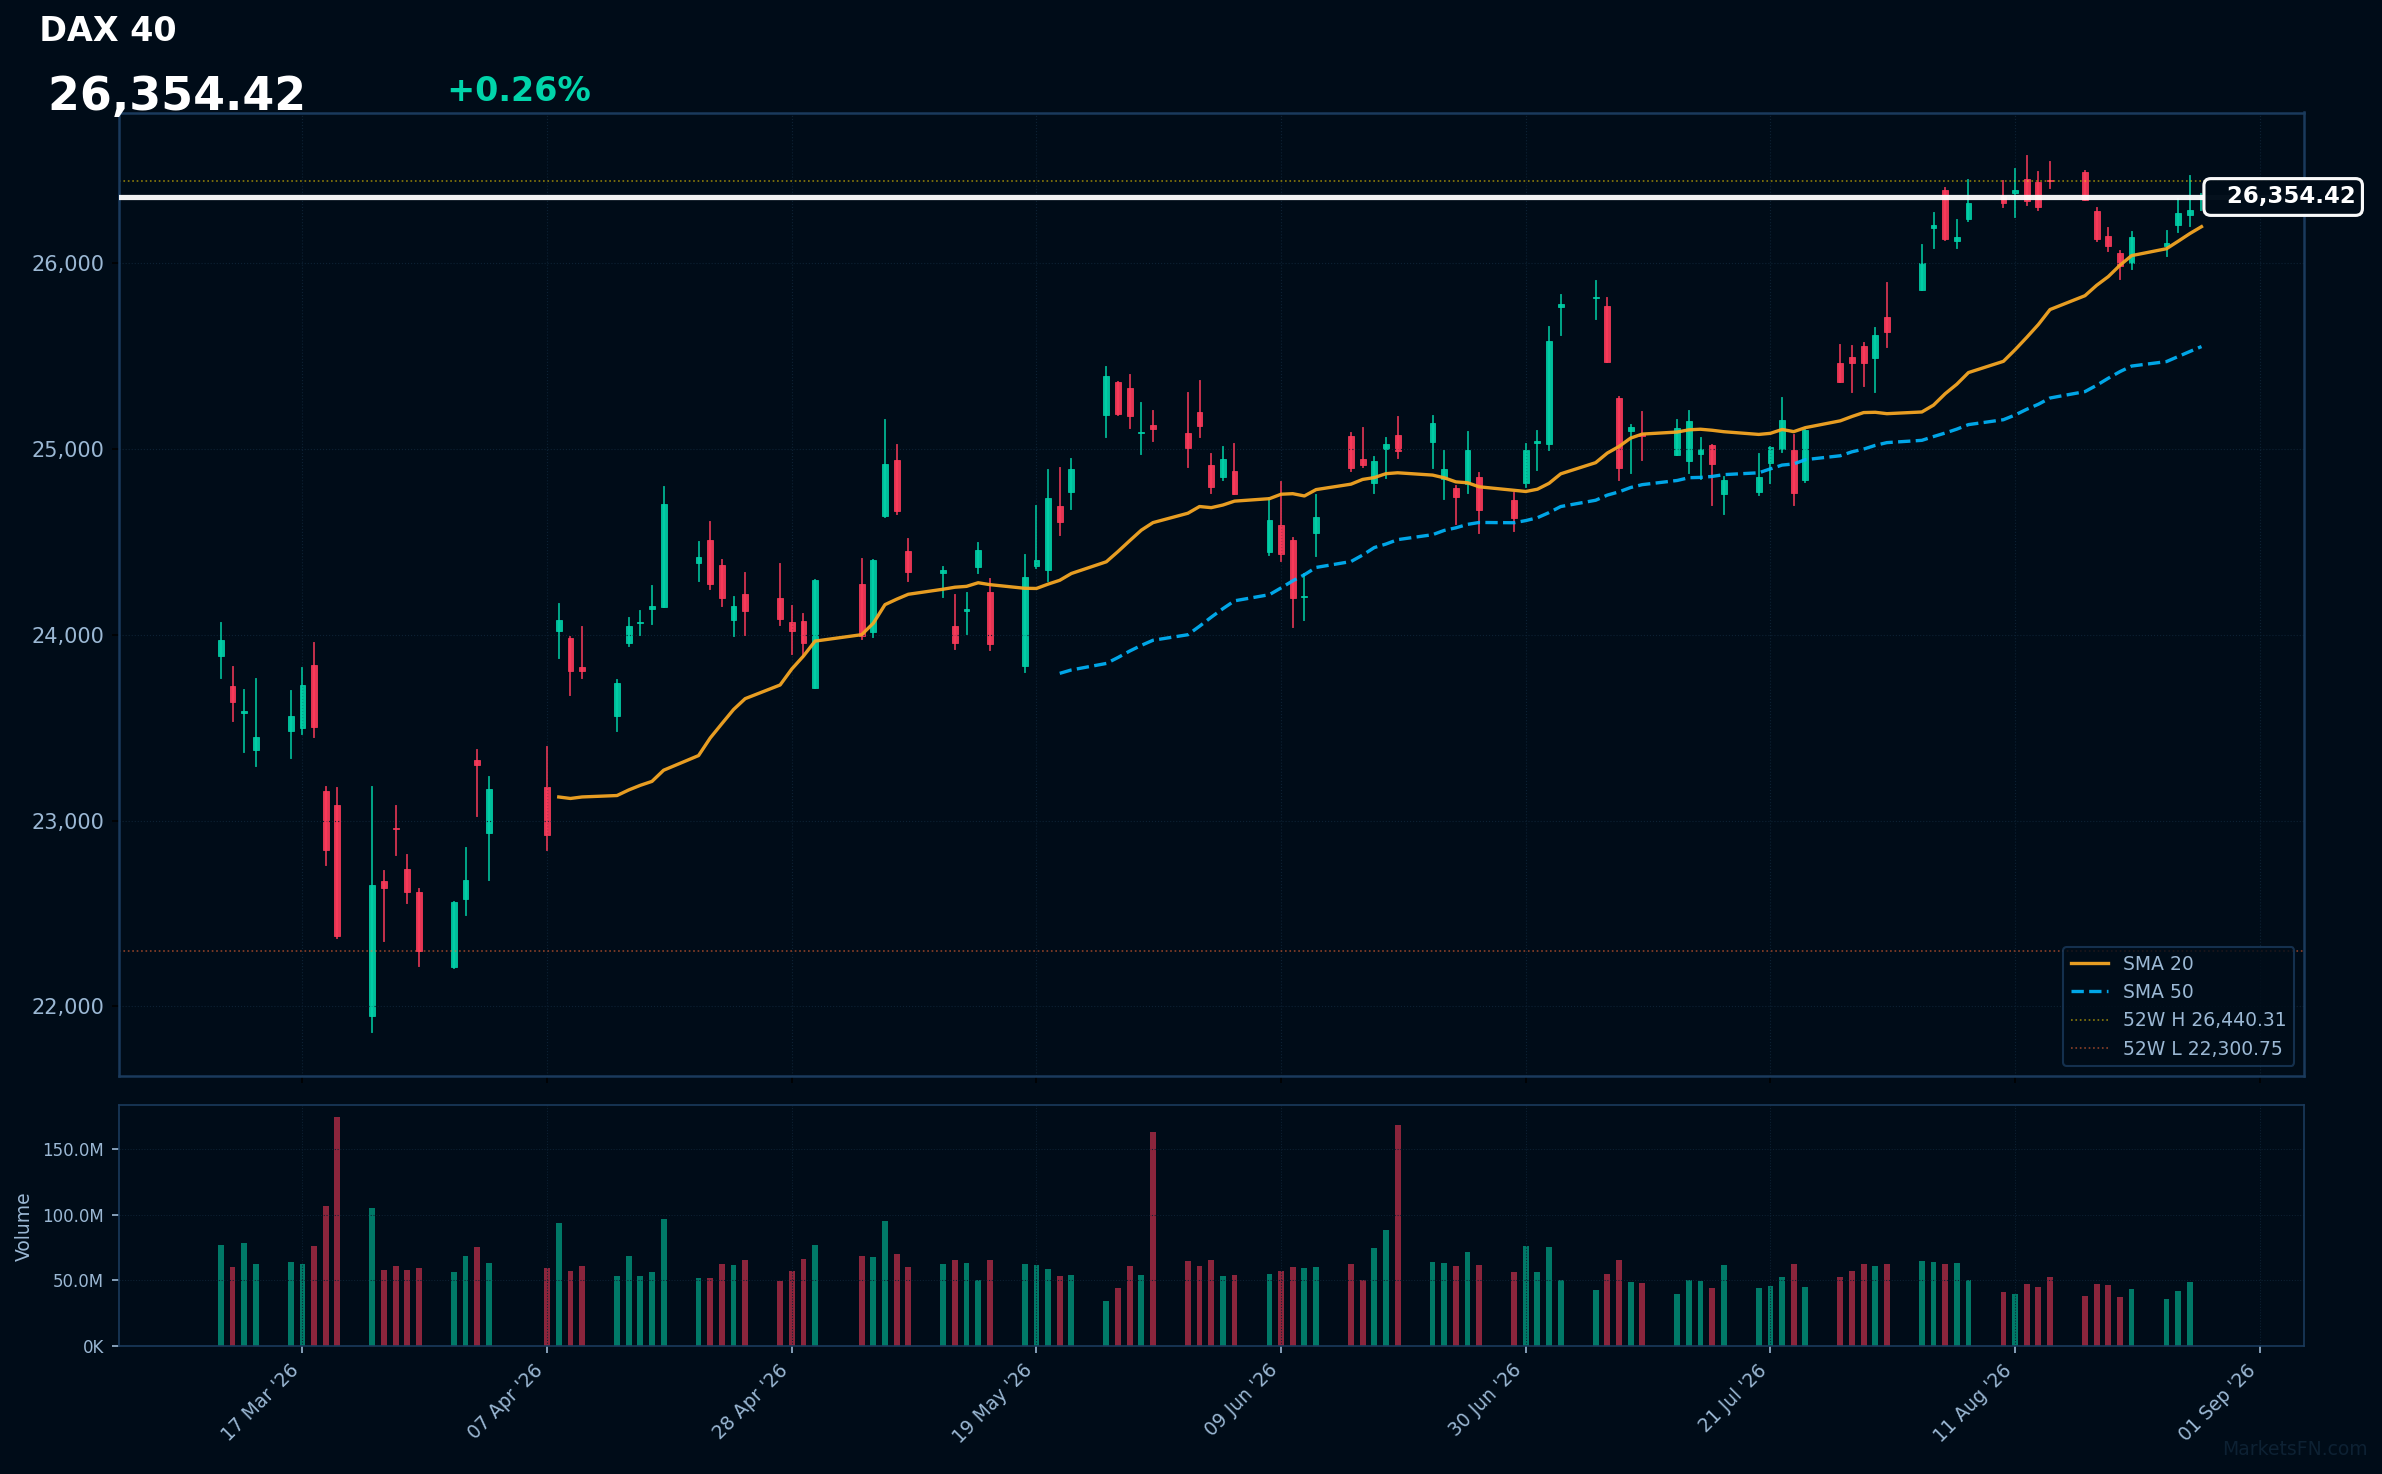This screenshot has height=1474, width=2382.
Task: Click the 26,354.42 headline price
Action: point(177,95)
